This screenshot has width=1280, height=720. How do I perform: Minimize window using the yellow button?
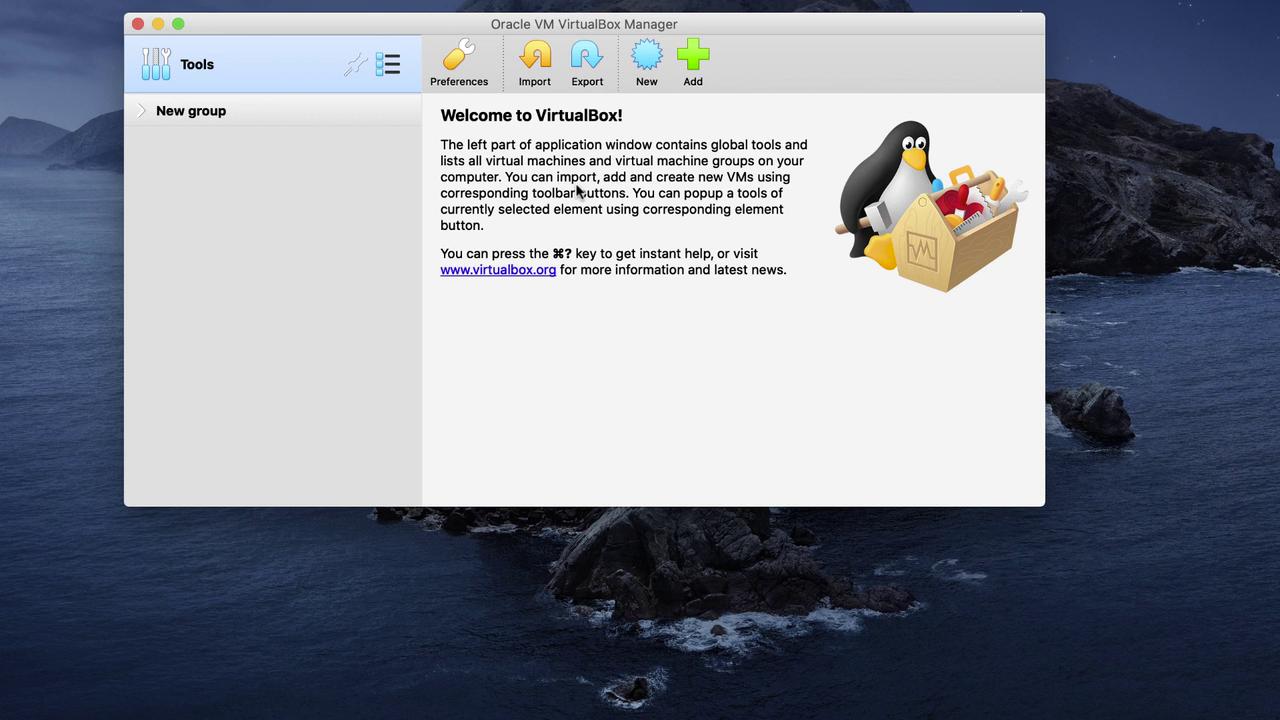[158, 24]
